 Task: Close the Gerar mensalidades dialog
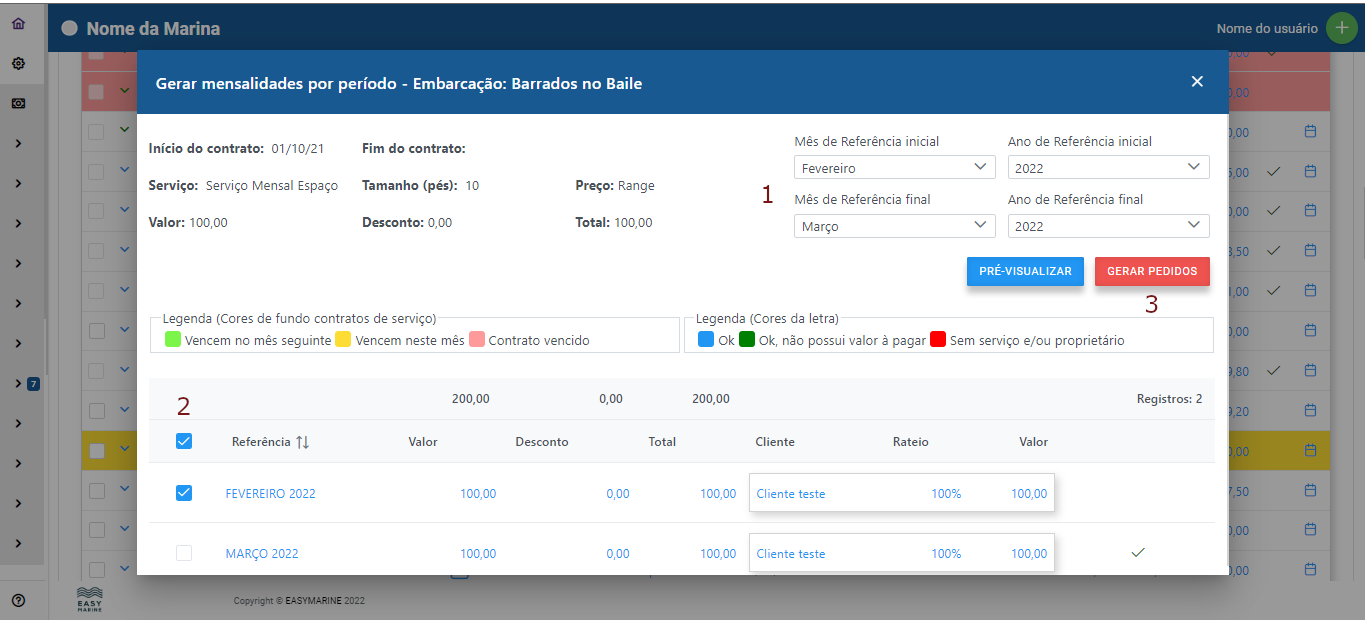(x=1197, y=82)
